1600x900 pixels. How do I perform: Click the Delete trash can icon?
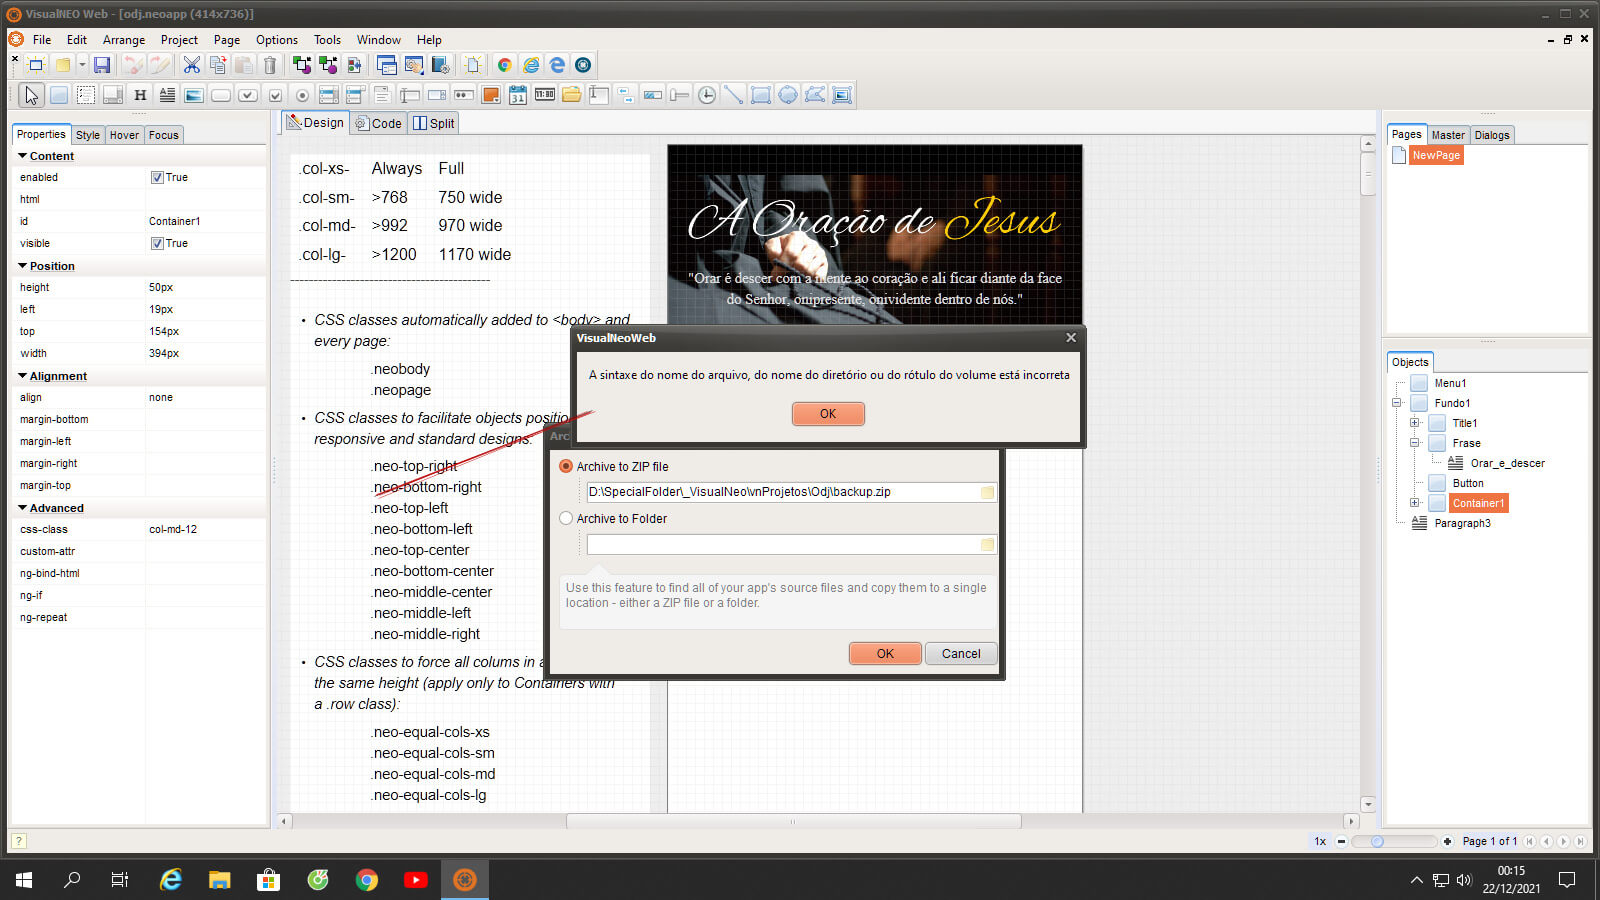point(270,65)
